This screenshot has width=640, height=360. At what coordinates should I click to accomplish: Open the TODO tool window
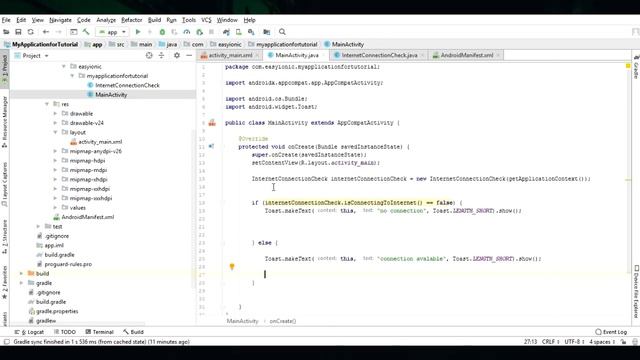pos(65,332)
